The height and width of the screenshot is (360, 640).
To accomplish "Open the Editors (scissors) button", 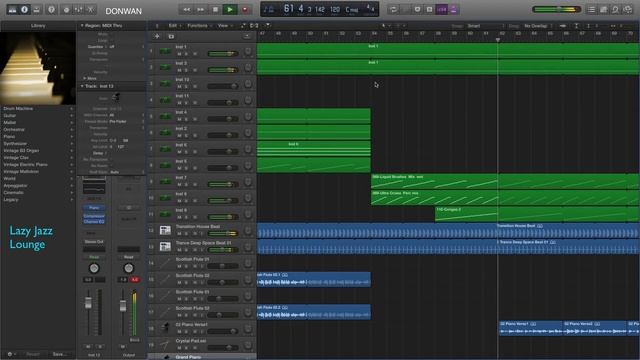I will 90,10.
